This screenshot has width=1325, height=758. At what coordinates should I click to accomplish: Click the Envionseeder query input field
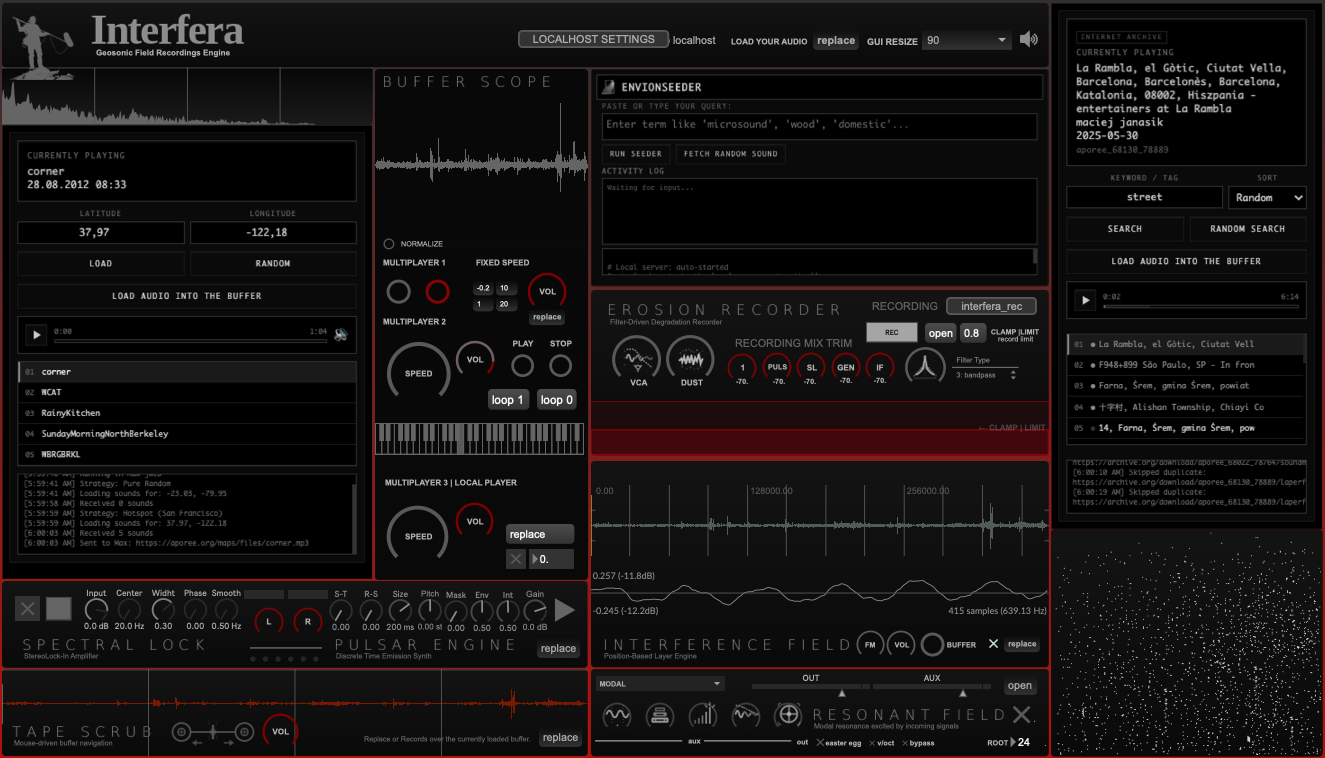[x=820, y=126]
